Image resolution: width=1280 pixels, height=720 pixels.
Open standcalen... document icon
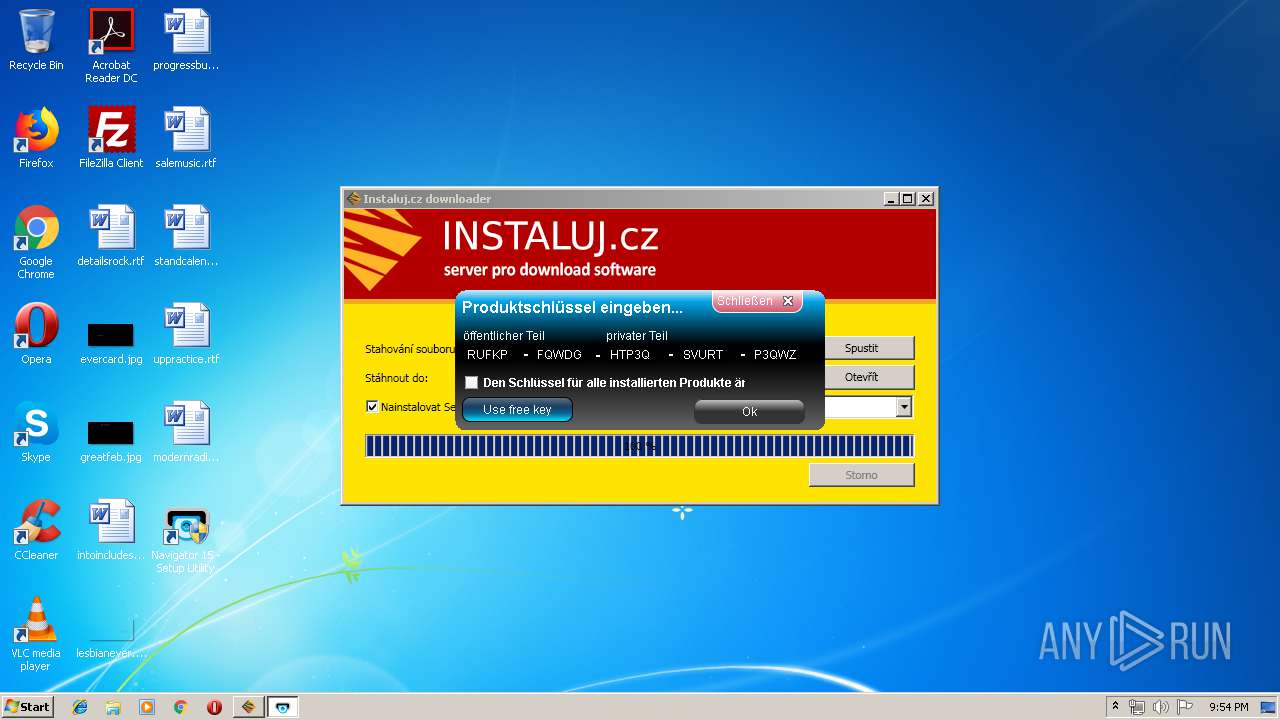pyautogui.click(x=186, y=237)
